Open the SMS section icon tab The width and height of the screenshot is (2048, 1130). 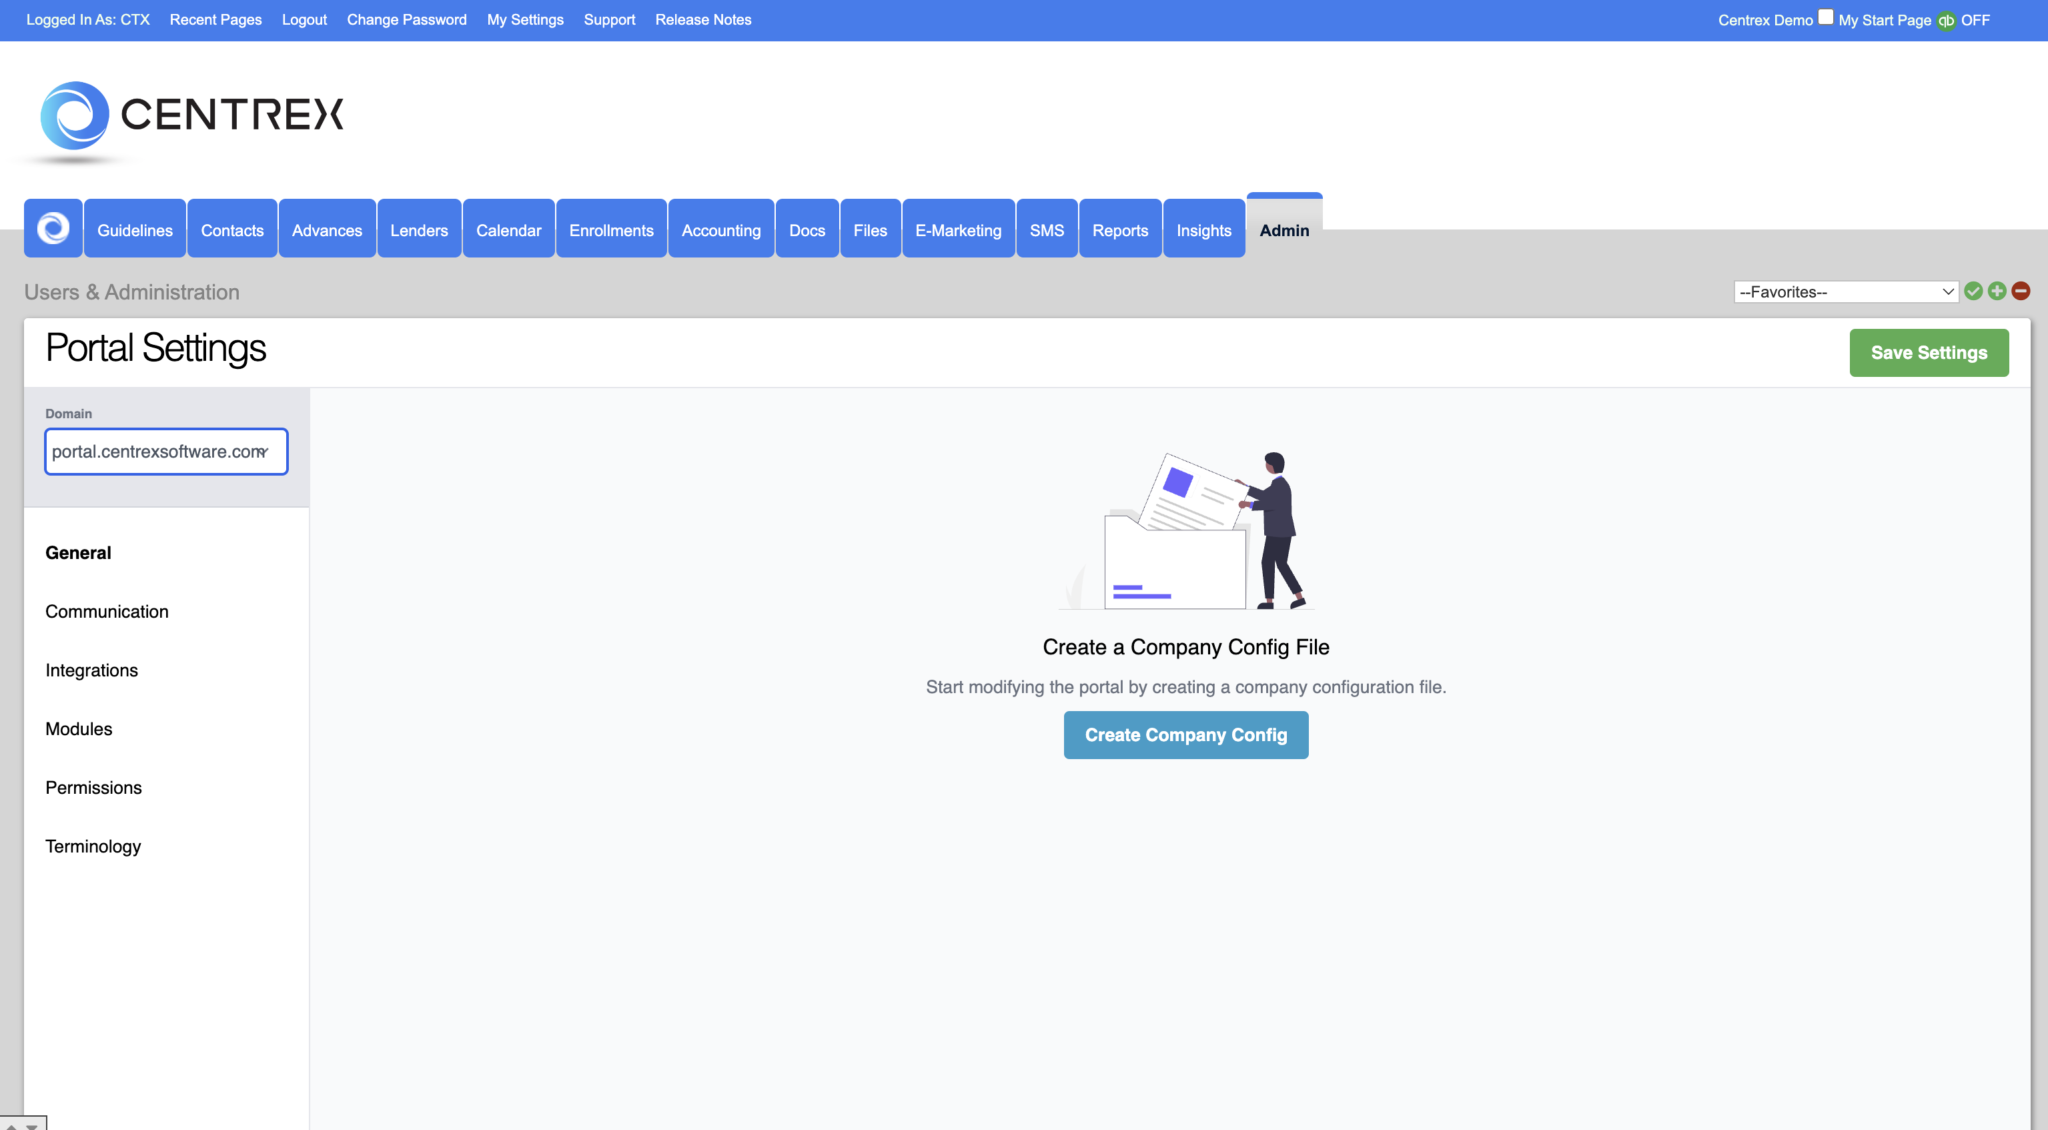pyautogui.click(x=1046, y=229)
